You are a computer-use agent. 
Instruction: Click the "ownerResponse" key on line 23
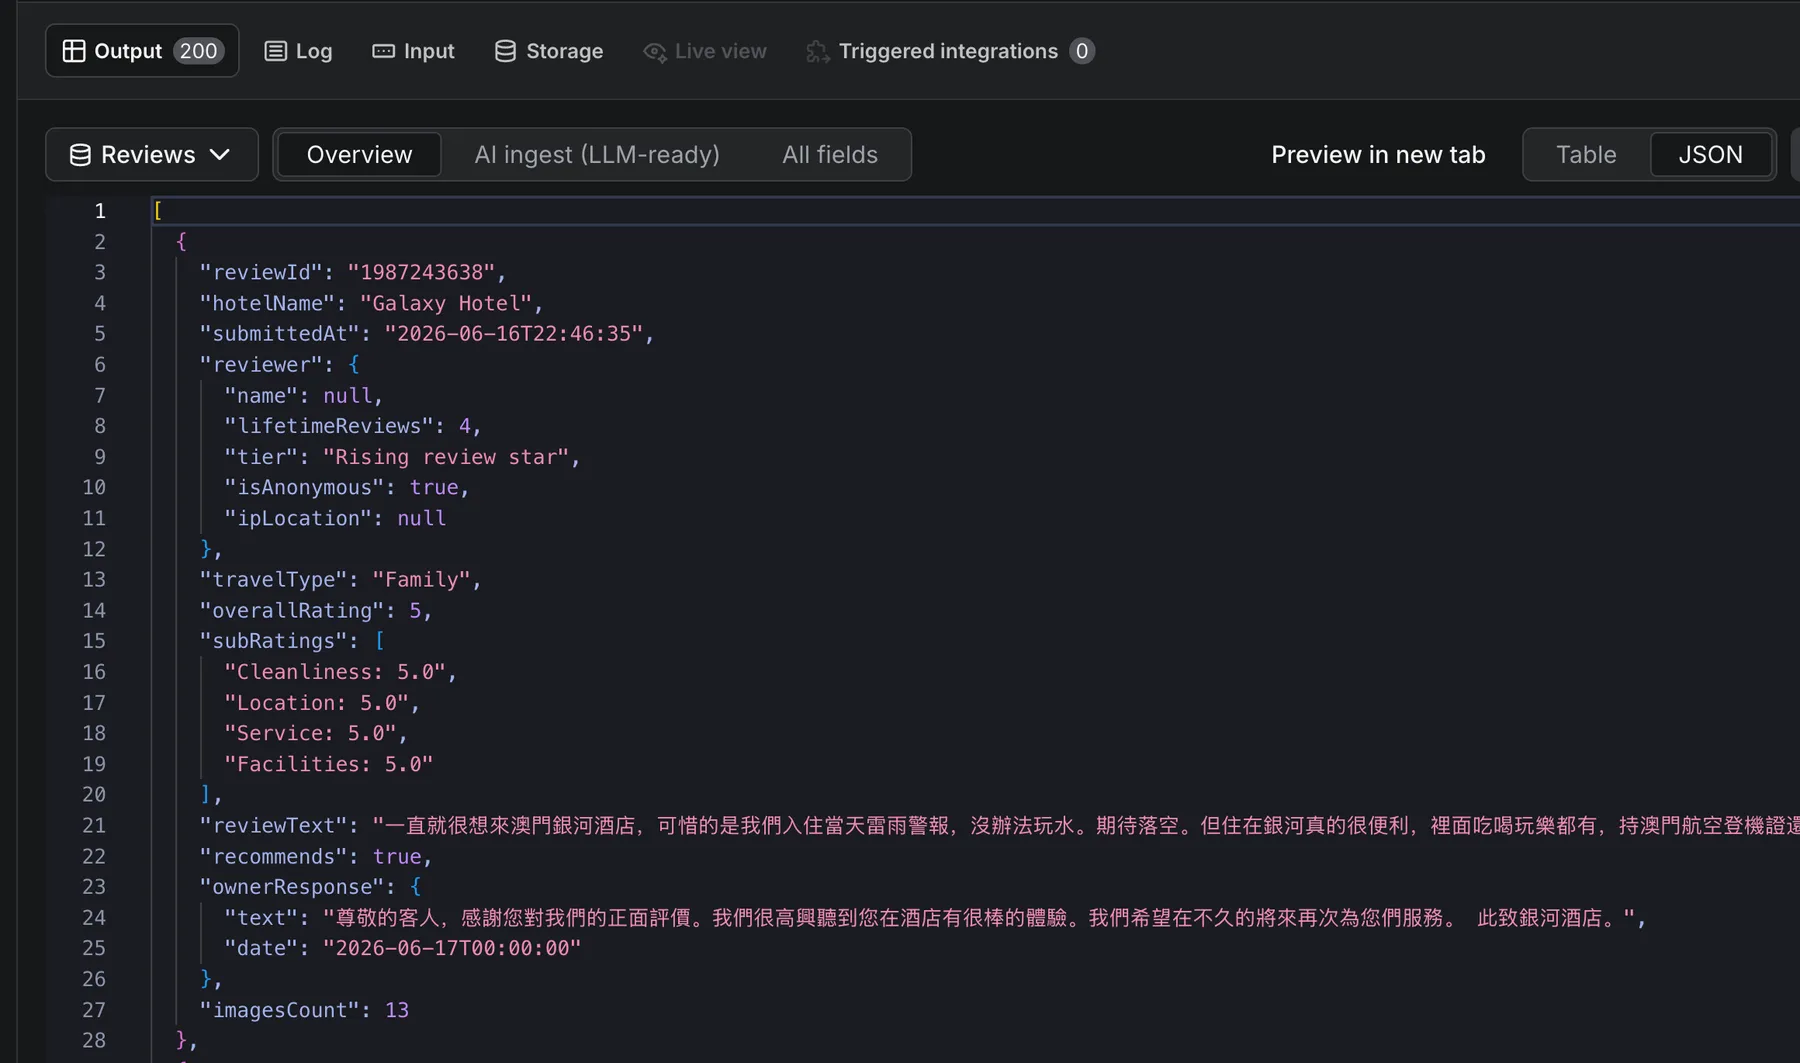(x=292, y=887)
